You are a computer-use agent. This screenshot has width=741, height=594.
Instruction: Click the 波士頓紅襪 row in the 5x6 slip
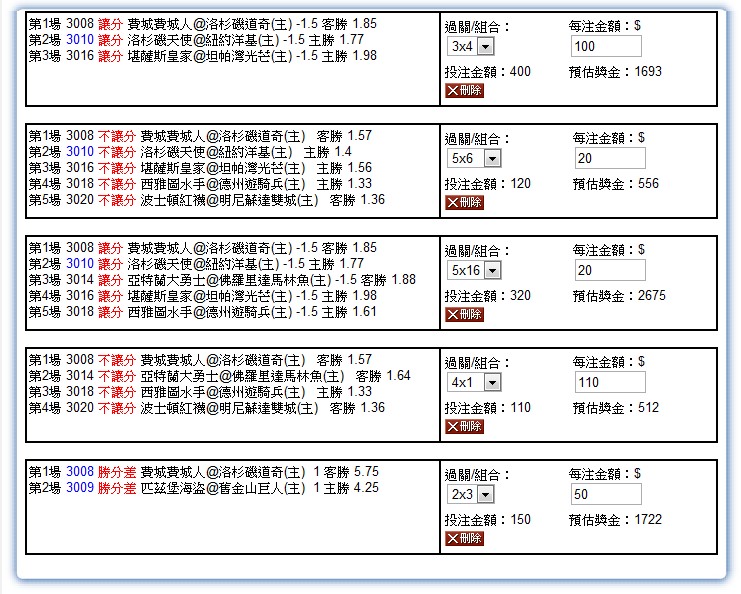[x=207, y=200]
